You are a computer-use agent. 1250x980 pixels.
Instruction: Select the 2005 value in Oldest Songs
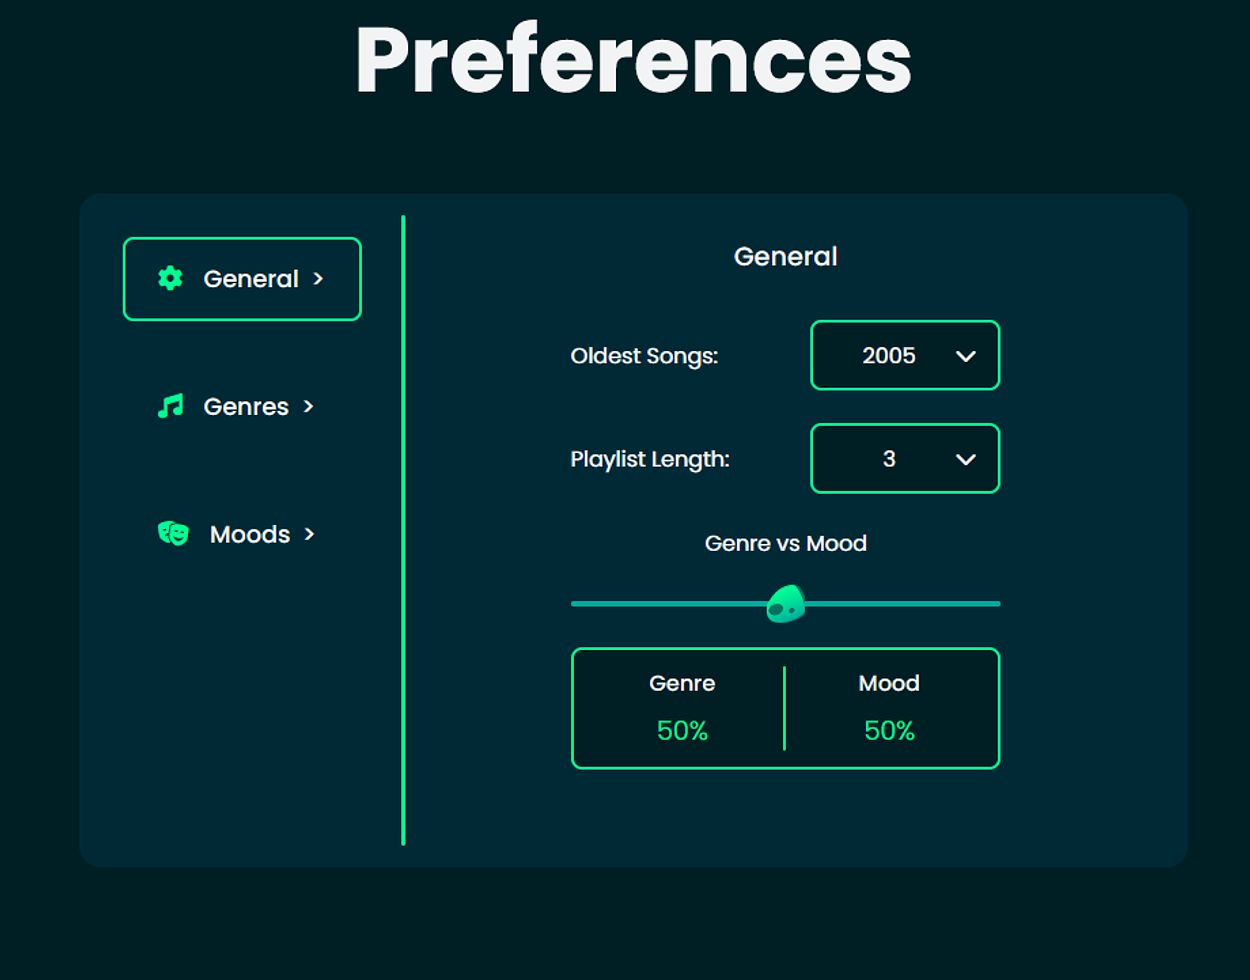tap(888, 356)
